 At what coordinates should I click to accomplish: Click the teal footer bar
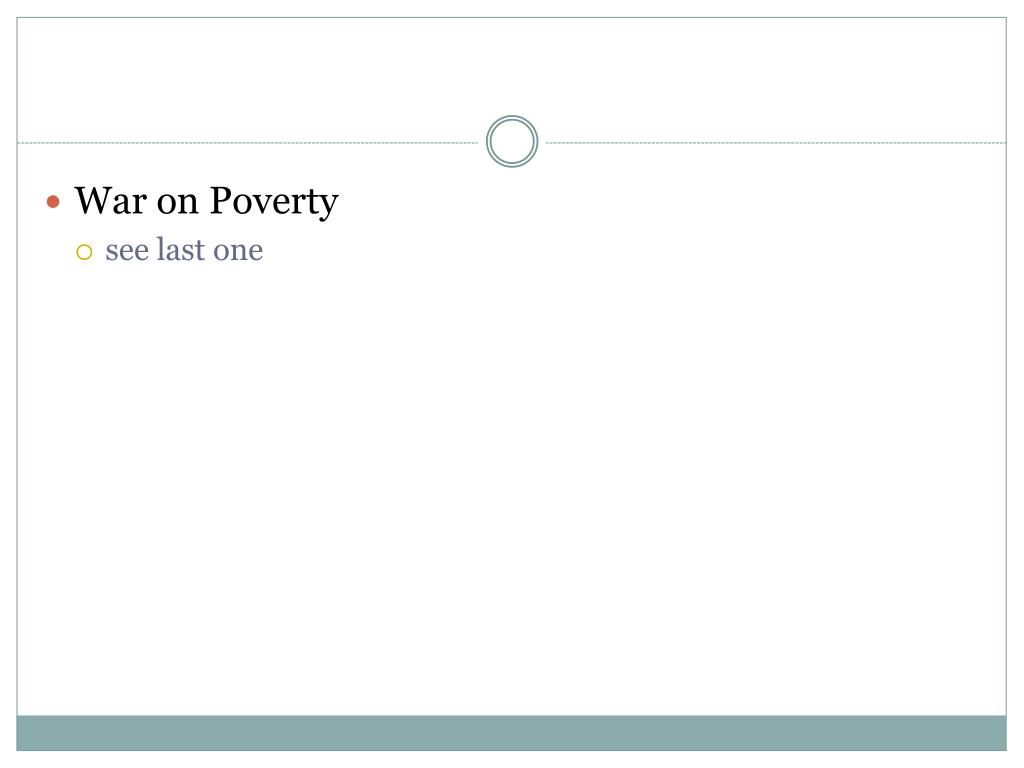[x=511, y=733]
